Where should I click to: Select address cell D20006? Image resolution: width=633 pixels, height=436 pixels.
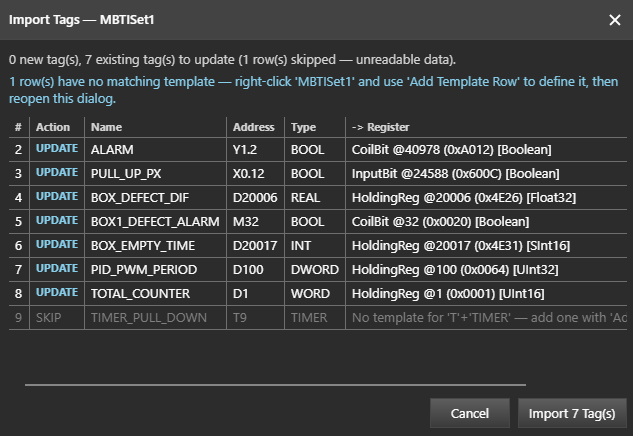tap(255, 197)
